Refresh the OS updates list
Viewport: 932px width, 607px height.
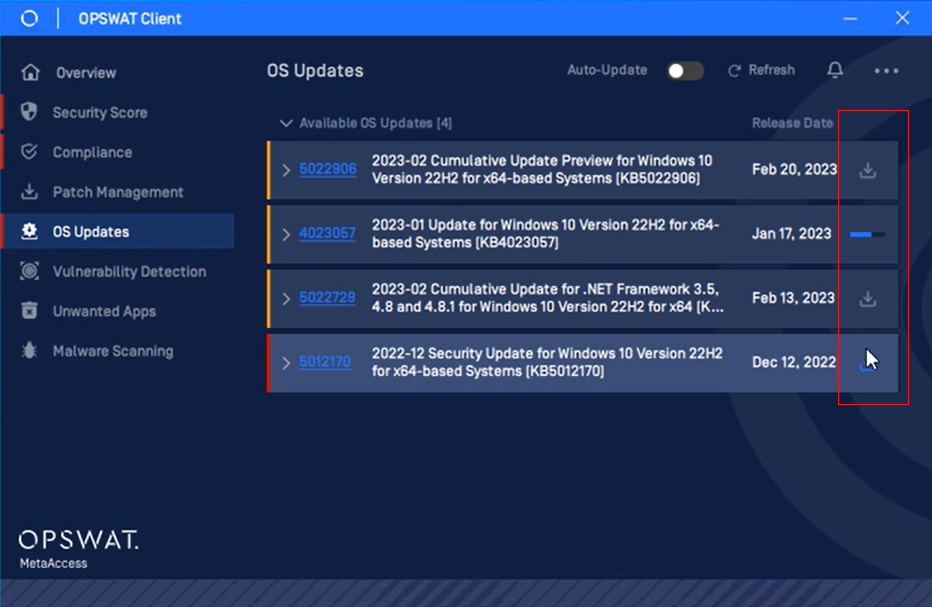point(761,70)
